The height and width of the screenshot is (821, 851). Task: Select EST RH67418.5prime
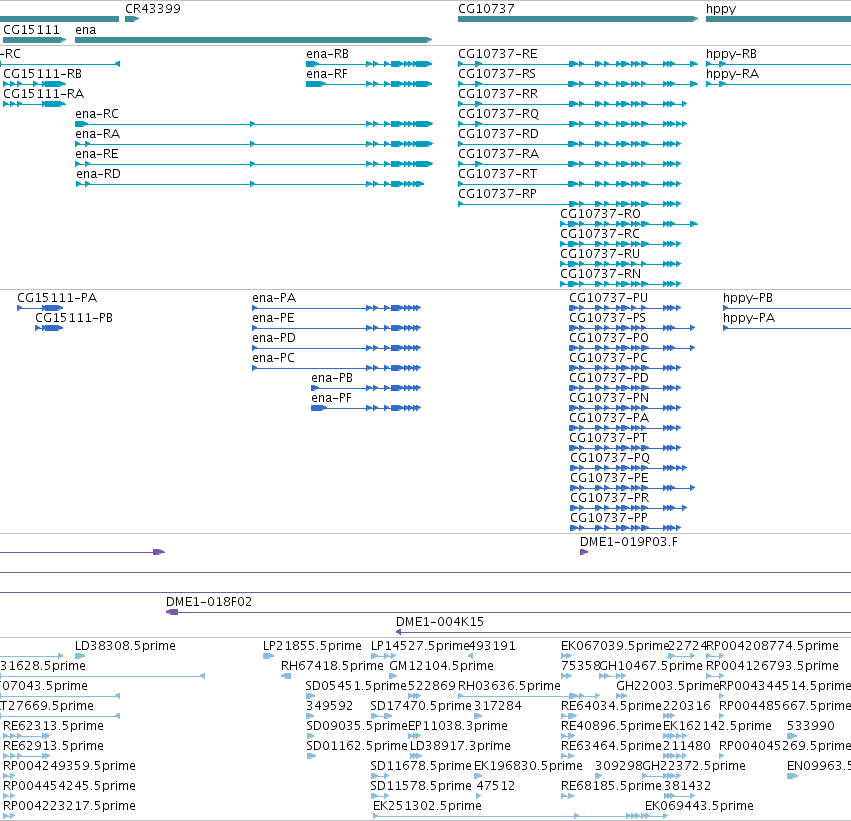click(x=286, y=676)
